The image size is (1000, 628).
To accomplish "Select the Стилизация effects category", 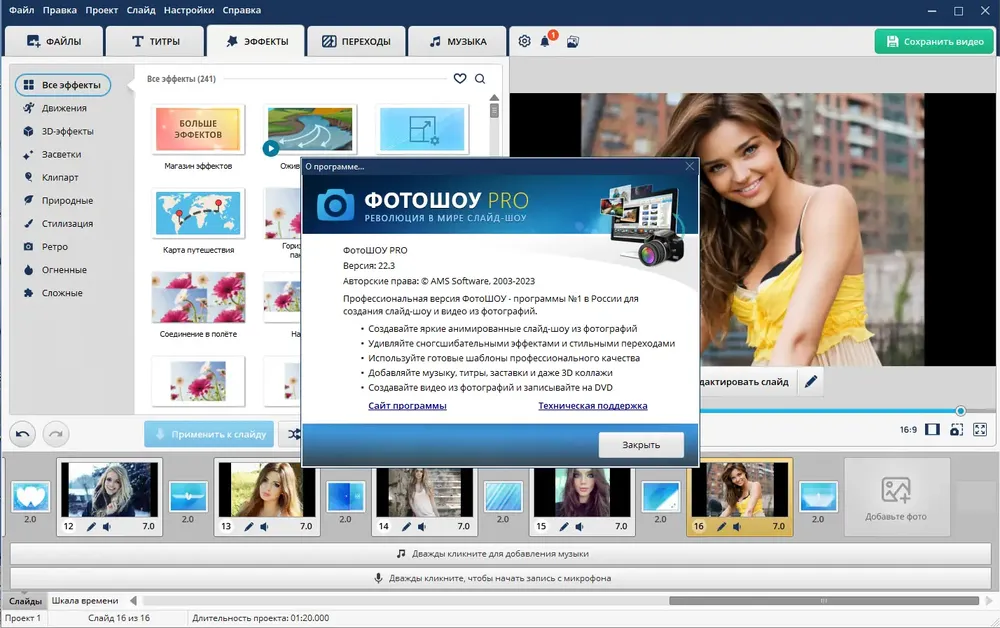I will coord(67,224).
